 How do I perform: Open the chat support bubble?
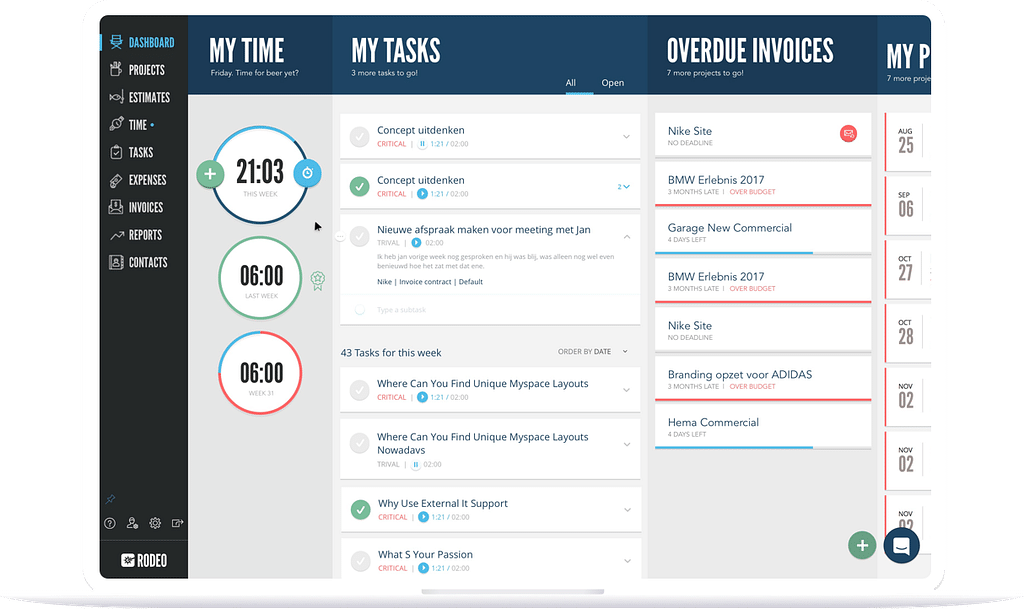point(901,545)
